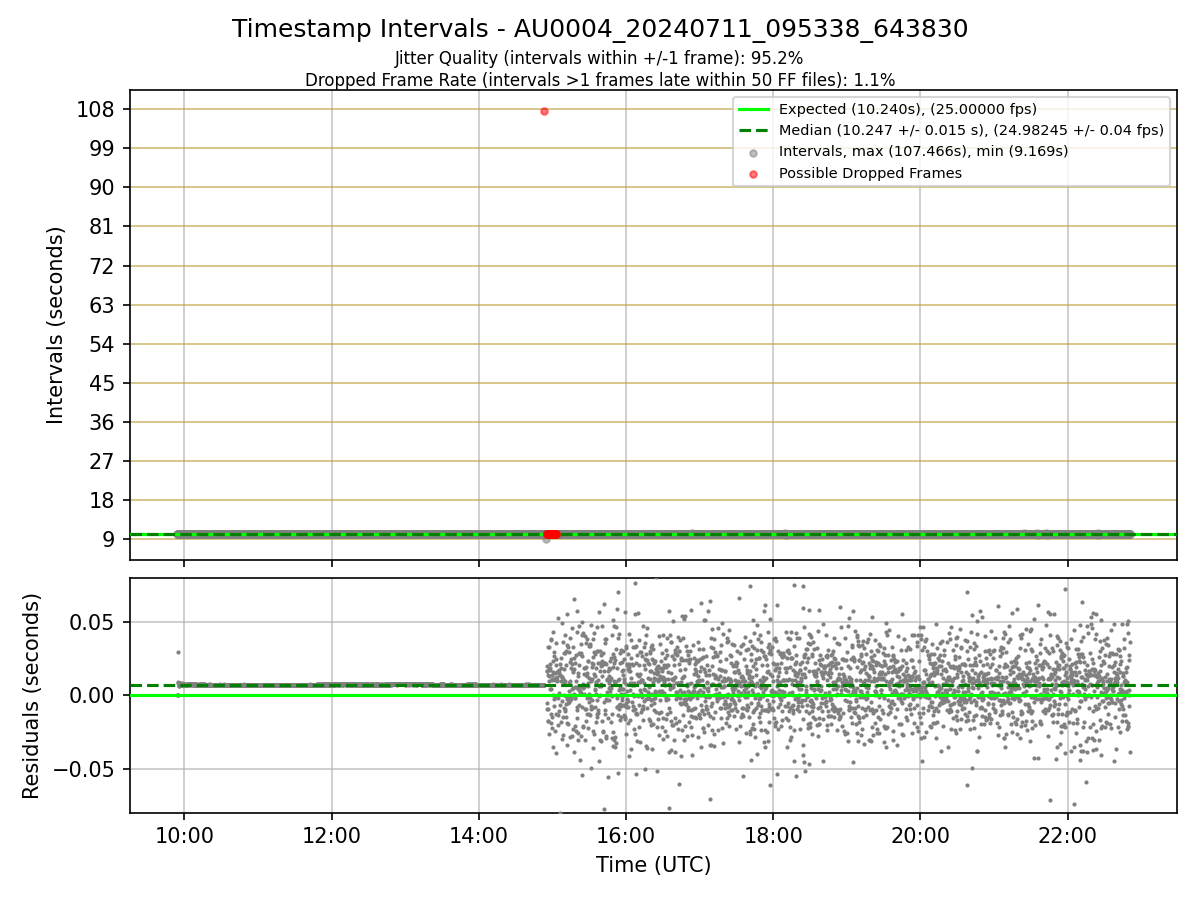Click the red outlier point near 108 seconds
Viewport: 1200px width, 900px height.
point(544,111)
